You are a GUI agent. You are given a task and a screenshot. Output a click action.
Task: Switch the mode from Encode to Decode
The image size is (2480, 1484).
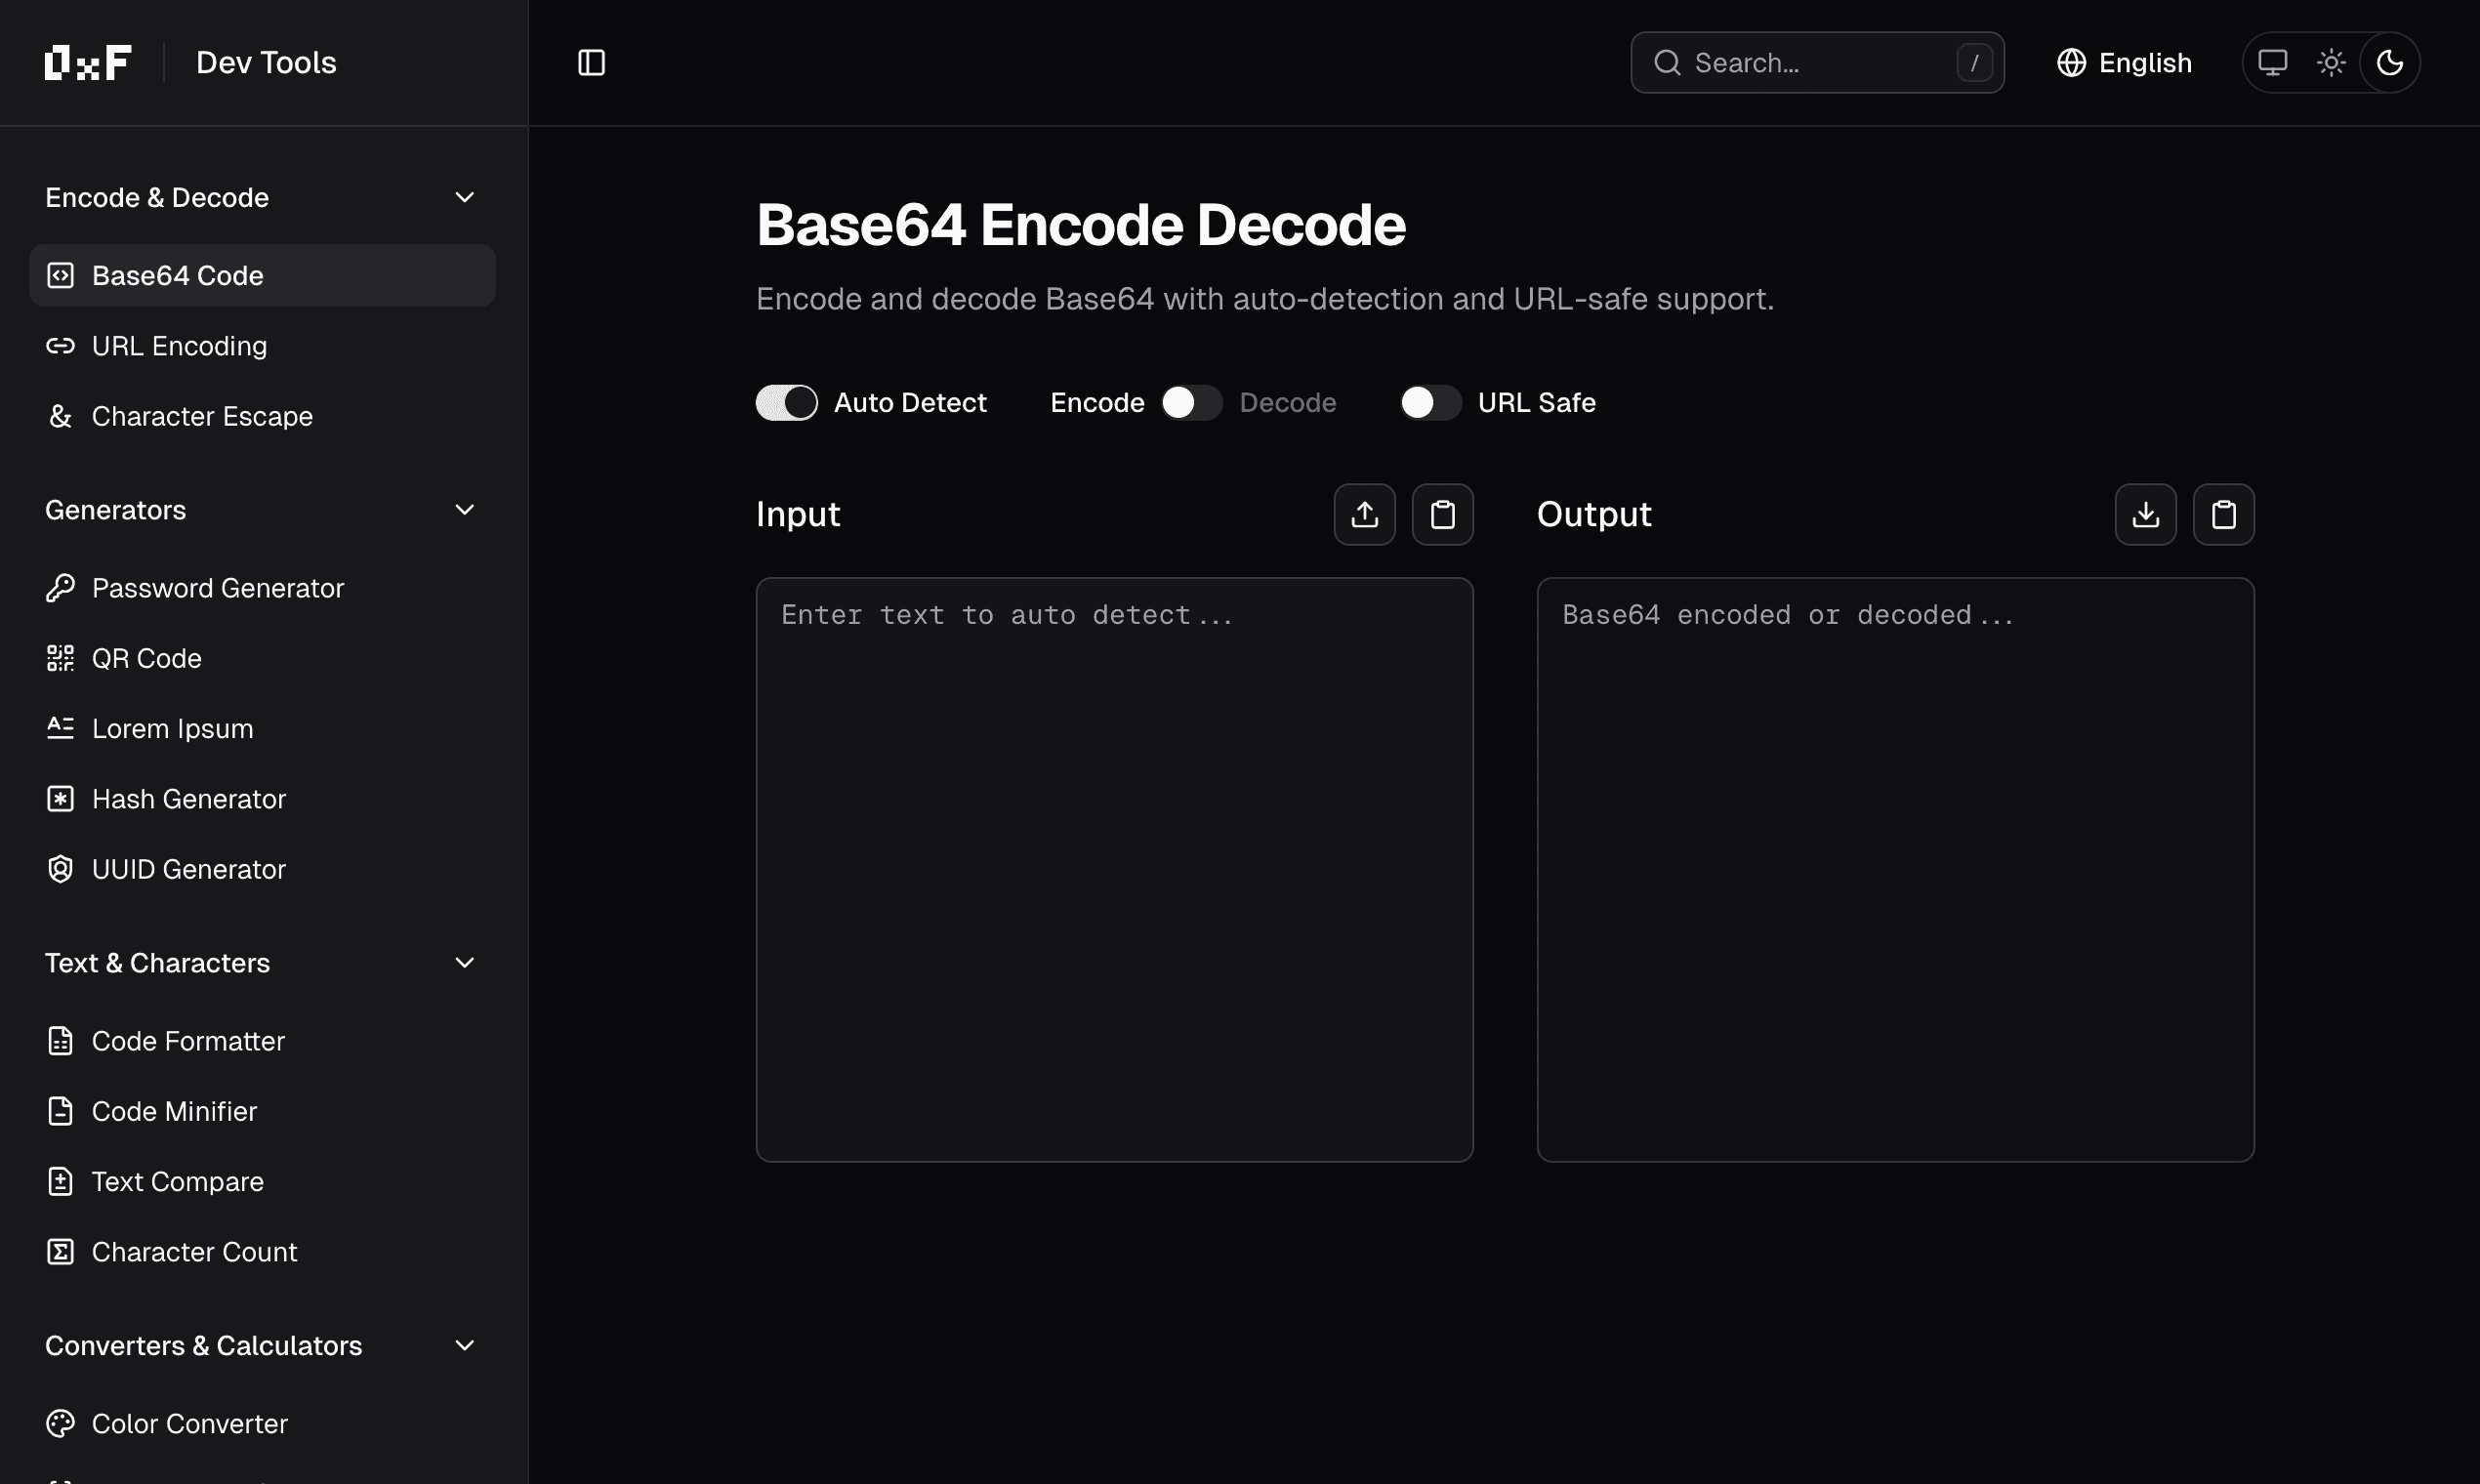click(1191, 402)
